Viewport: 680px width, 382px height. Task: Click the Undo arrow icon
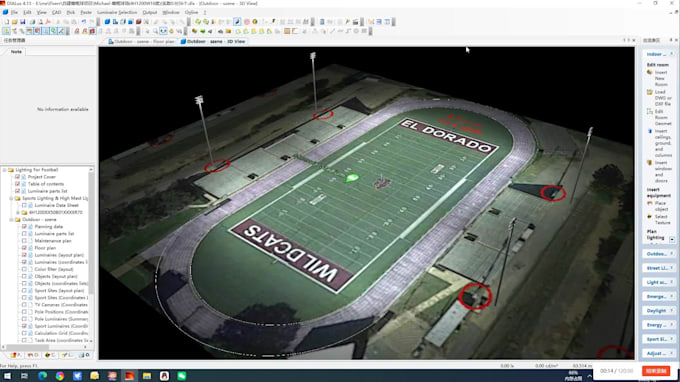[x=83, y=22]
